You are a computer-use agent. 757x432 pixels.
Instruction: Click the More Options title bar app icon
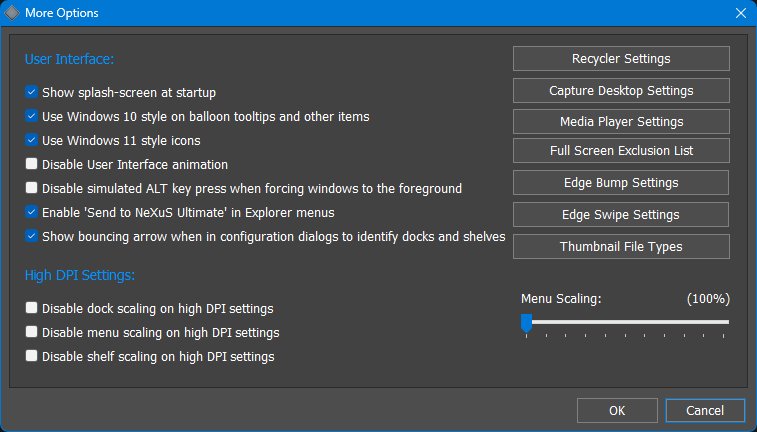(x=12, y=13)
